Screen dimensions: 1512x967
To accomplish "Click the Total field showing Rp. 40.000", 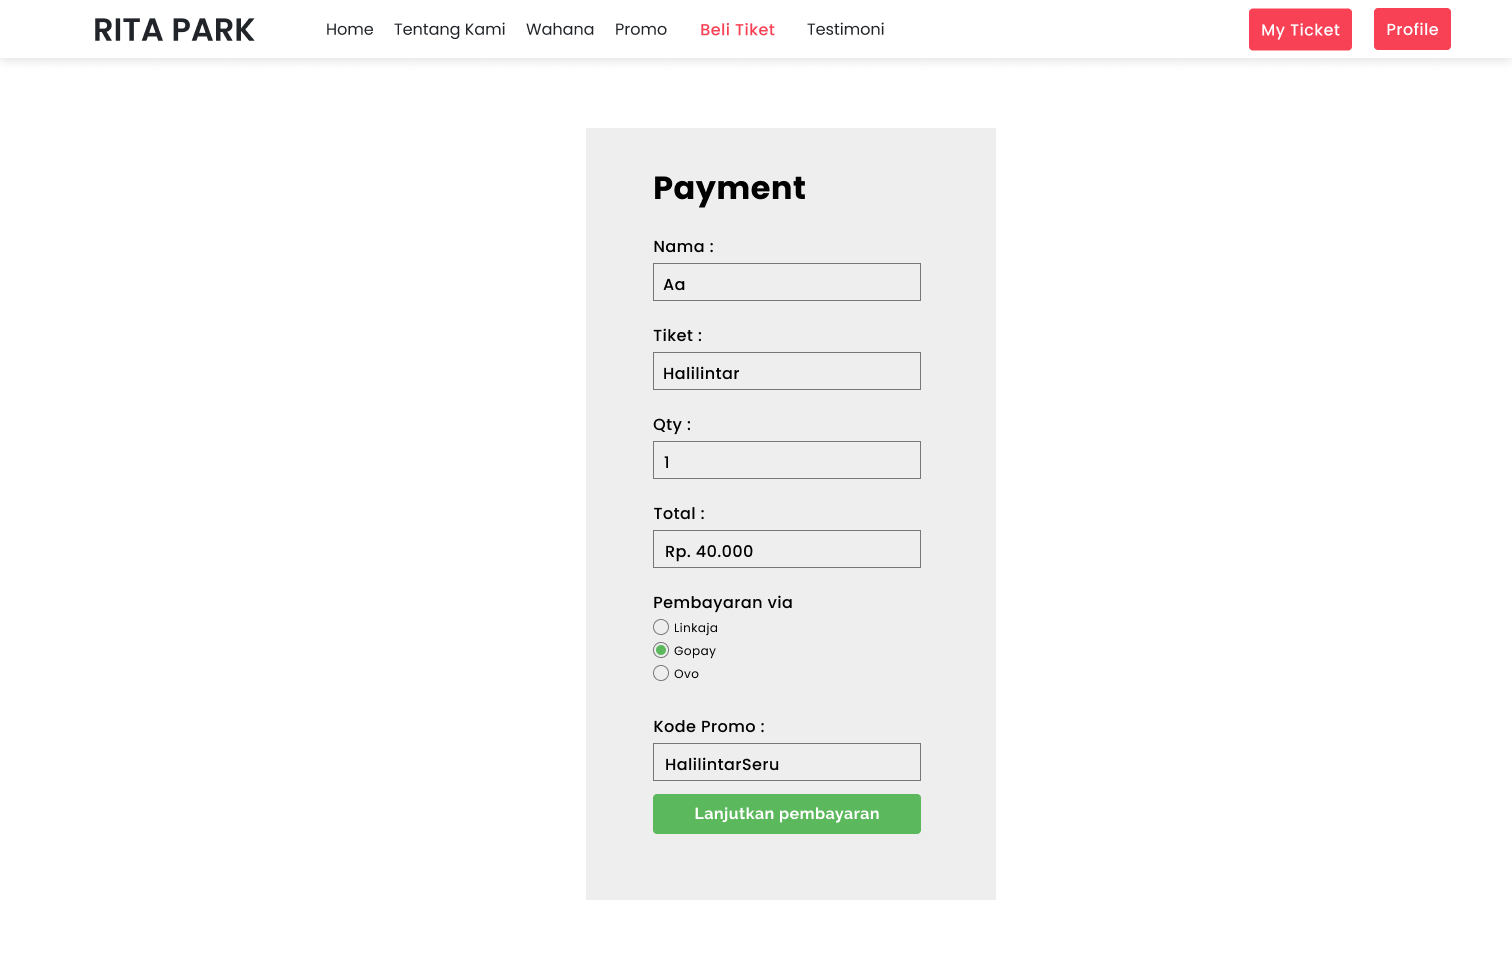I will [x=786, y=548].
